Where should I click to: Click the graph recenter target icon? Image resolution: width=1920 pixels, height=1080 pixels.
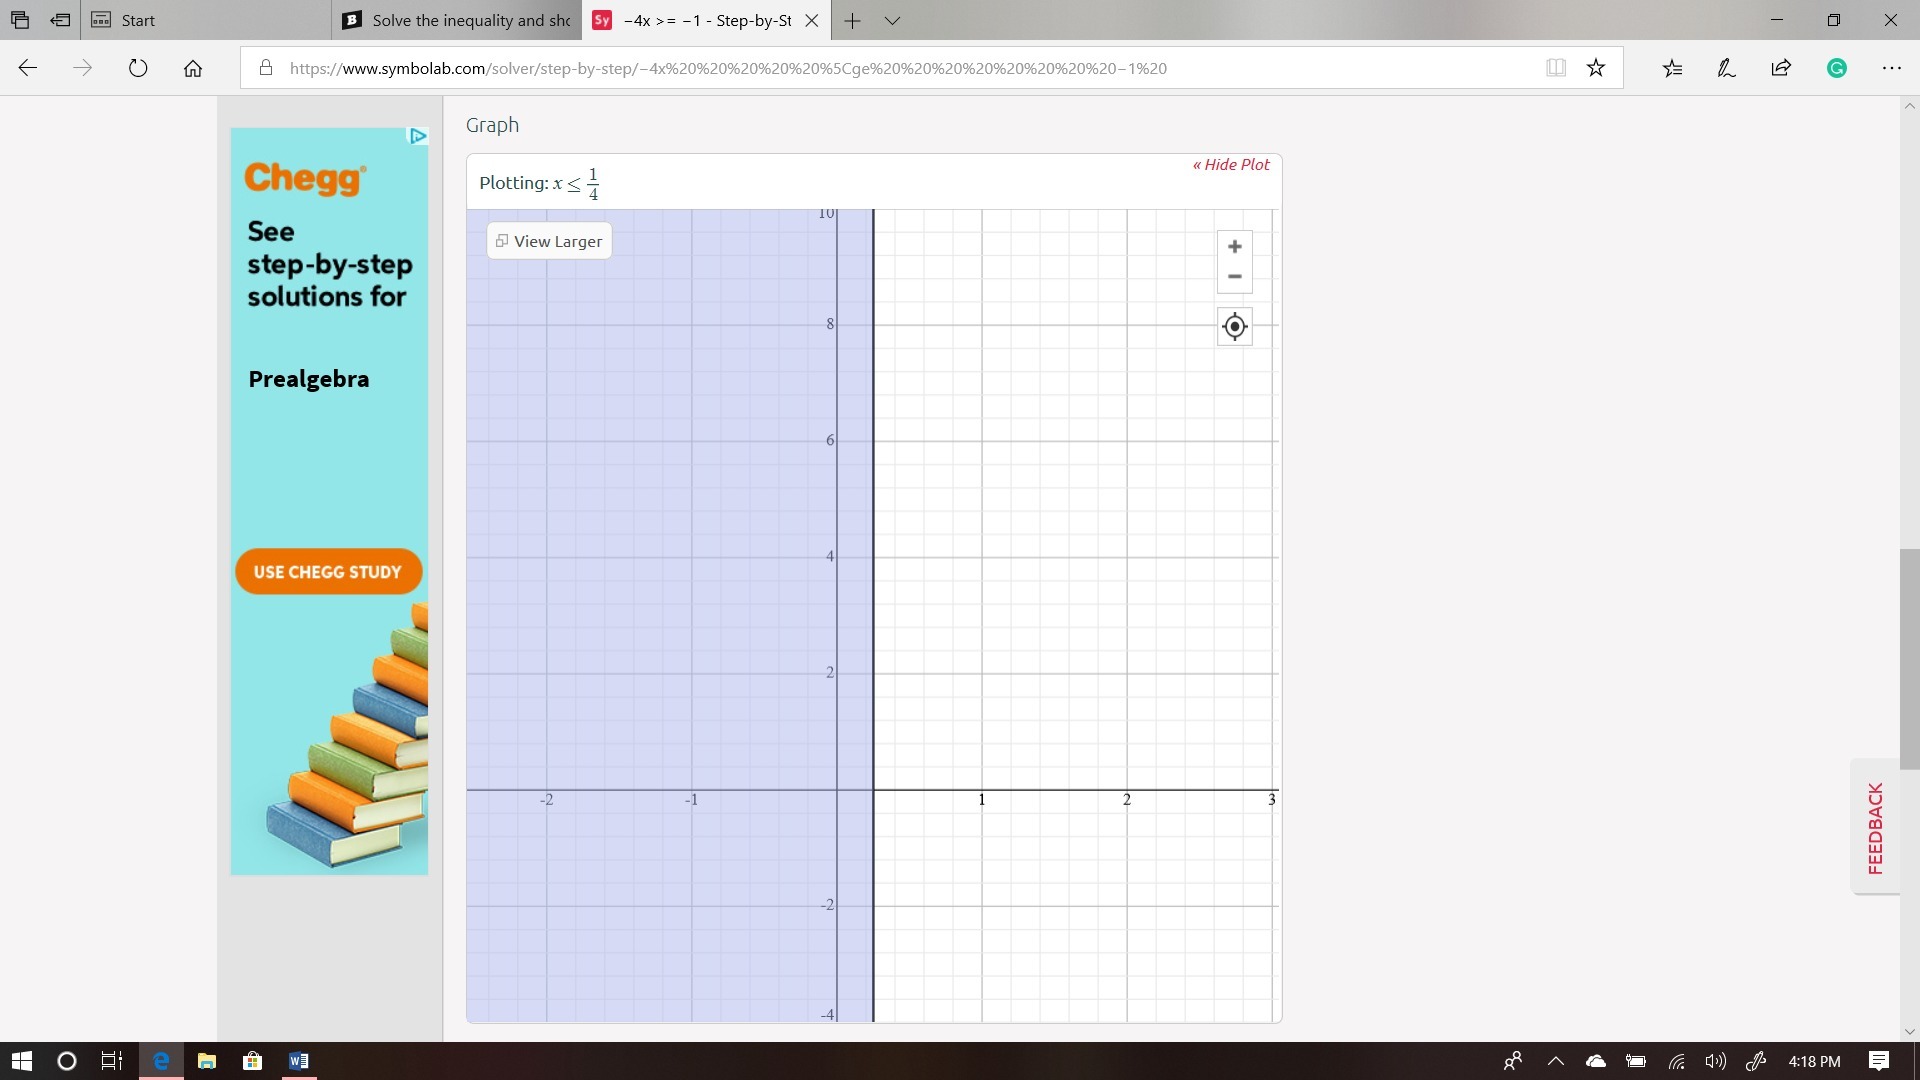point(1234,327)
